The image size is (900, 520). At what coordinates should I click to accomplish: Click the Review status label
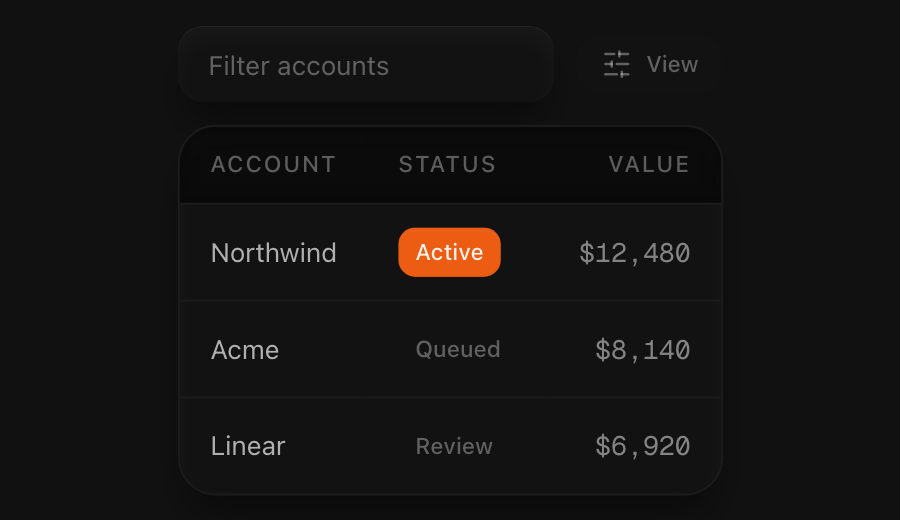point(454,446)
